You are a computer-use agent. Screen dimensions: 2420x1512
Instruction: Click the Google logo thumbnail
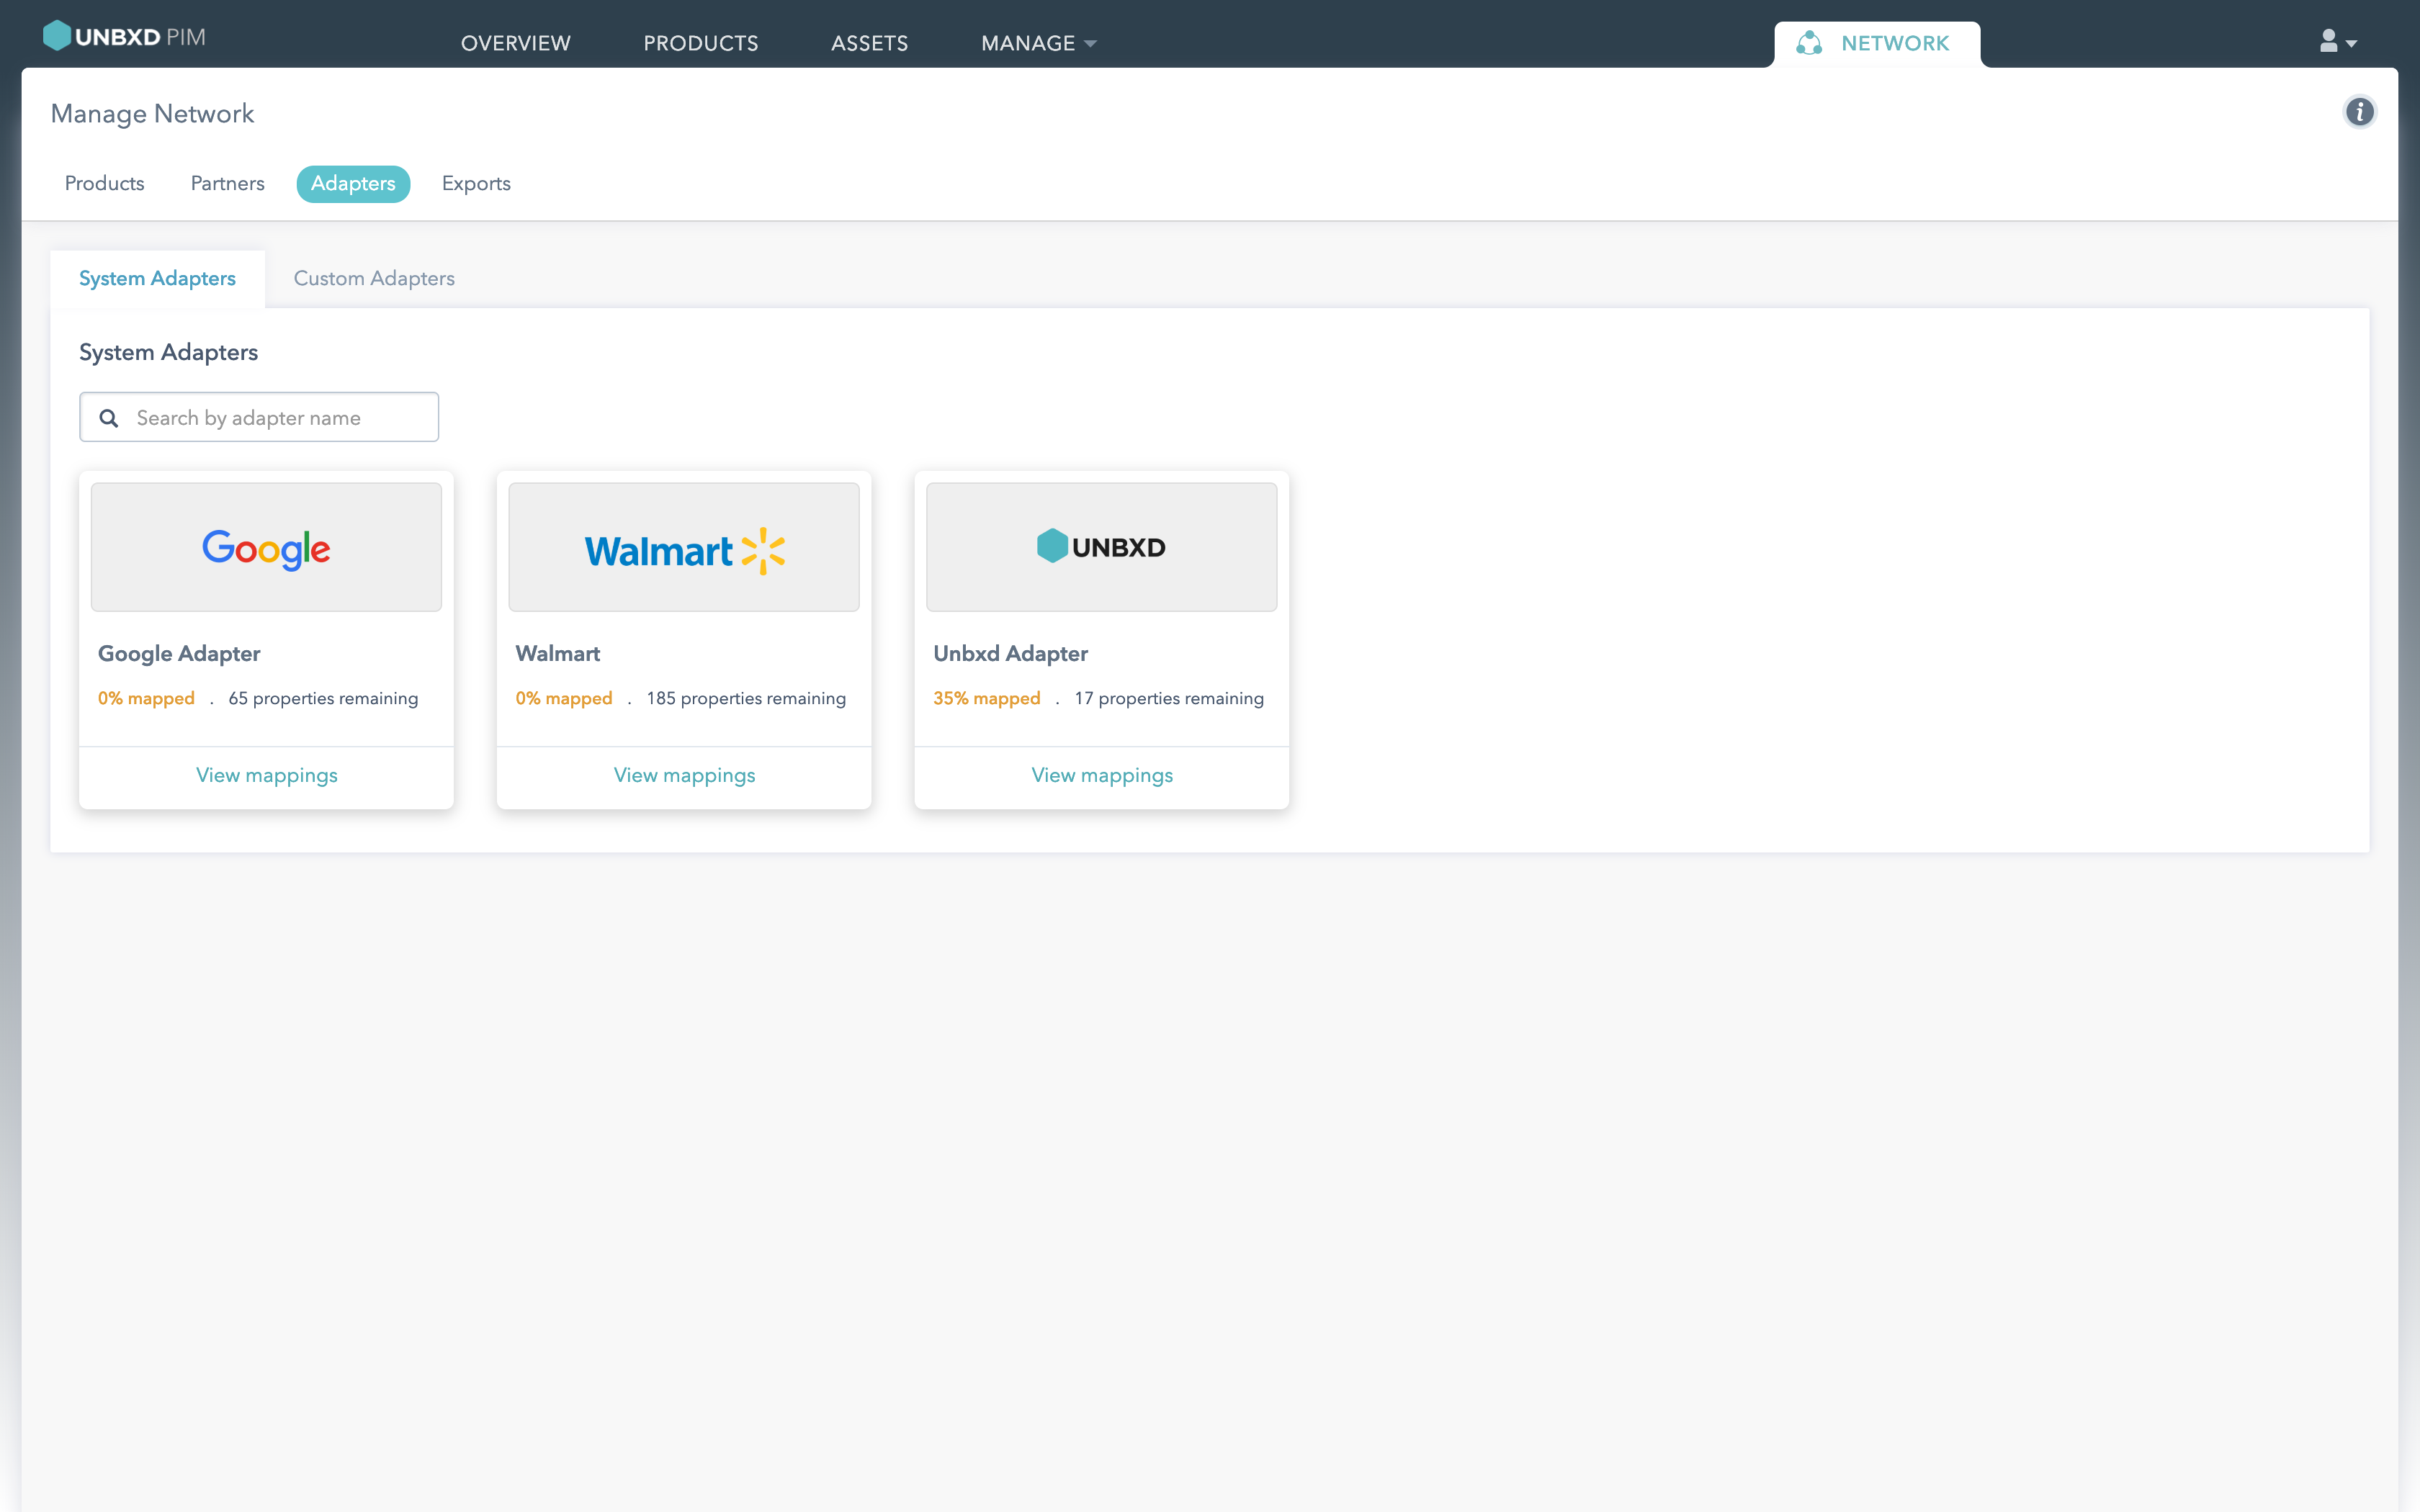pyautogui.click(x=266, y=547)
